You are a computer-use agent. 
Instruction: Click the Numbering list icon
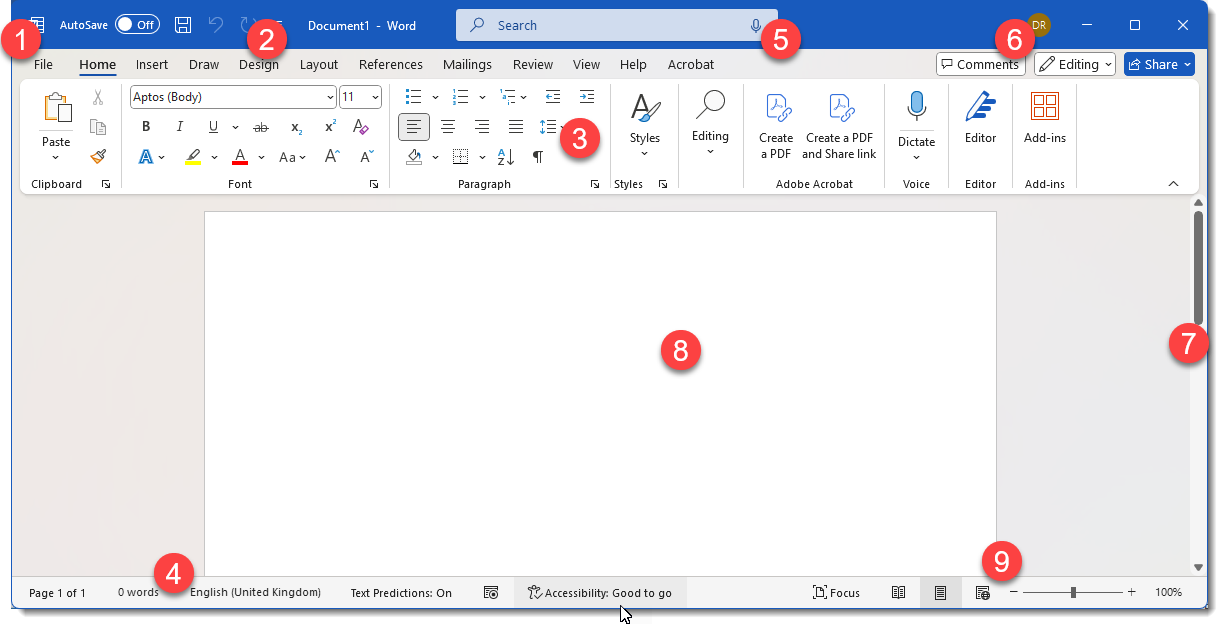point(461,97)
